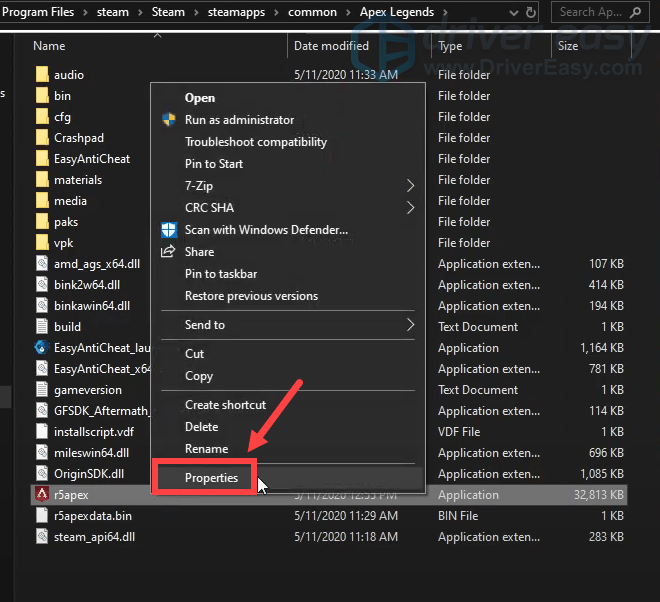The image size is (660, 602).
Task: Select the steam_api64.dll file icon
Action: coord(42,537)
